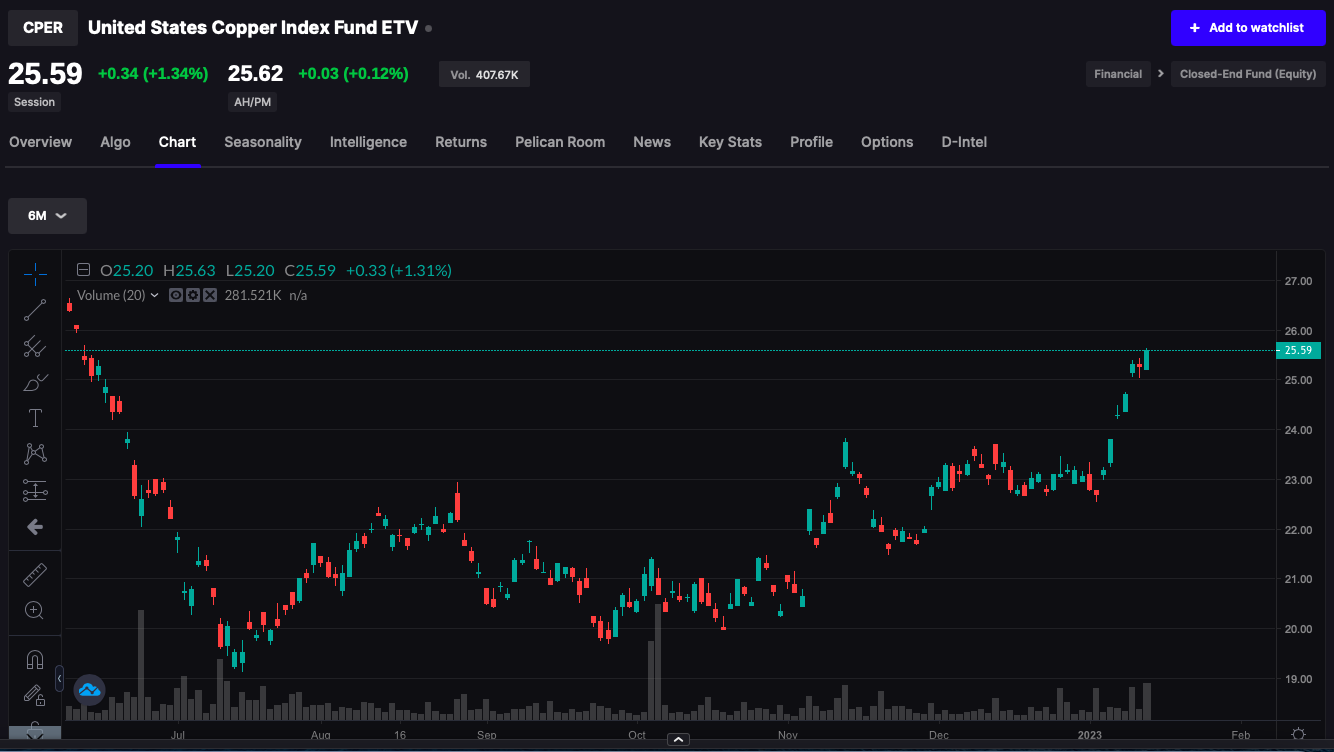This screenshot has width=1334, height=752.
Task: Click the 2023 time axis label
Action: pos(1088,735)
